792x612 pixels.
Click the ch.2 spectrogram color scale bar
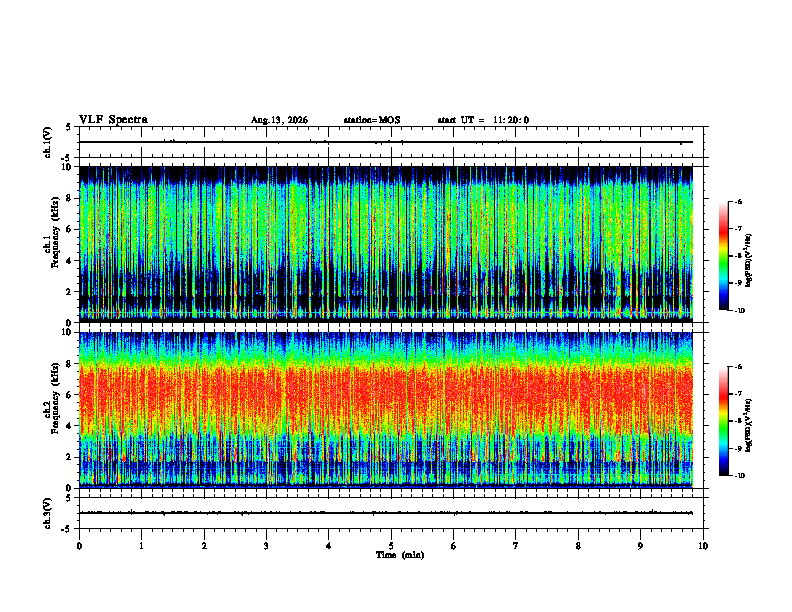click(x=723, y=421)
